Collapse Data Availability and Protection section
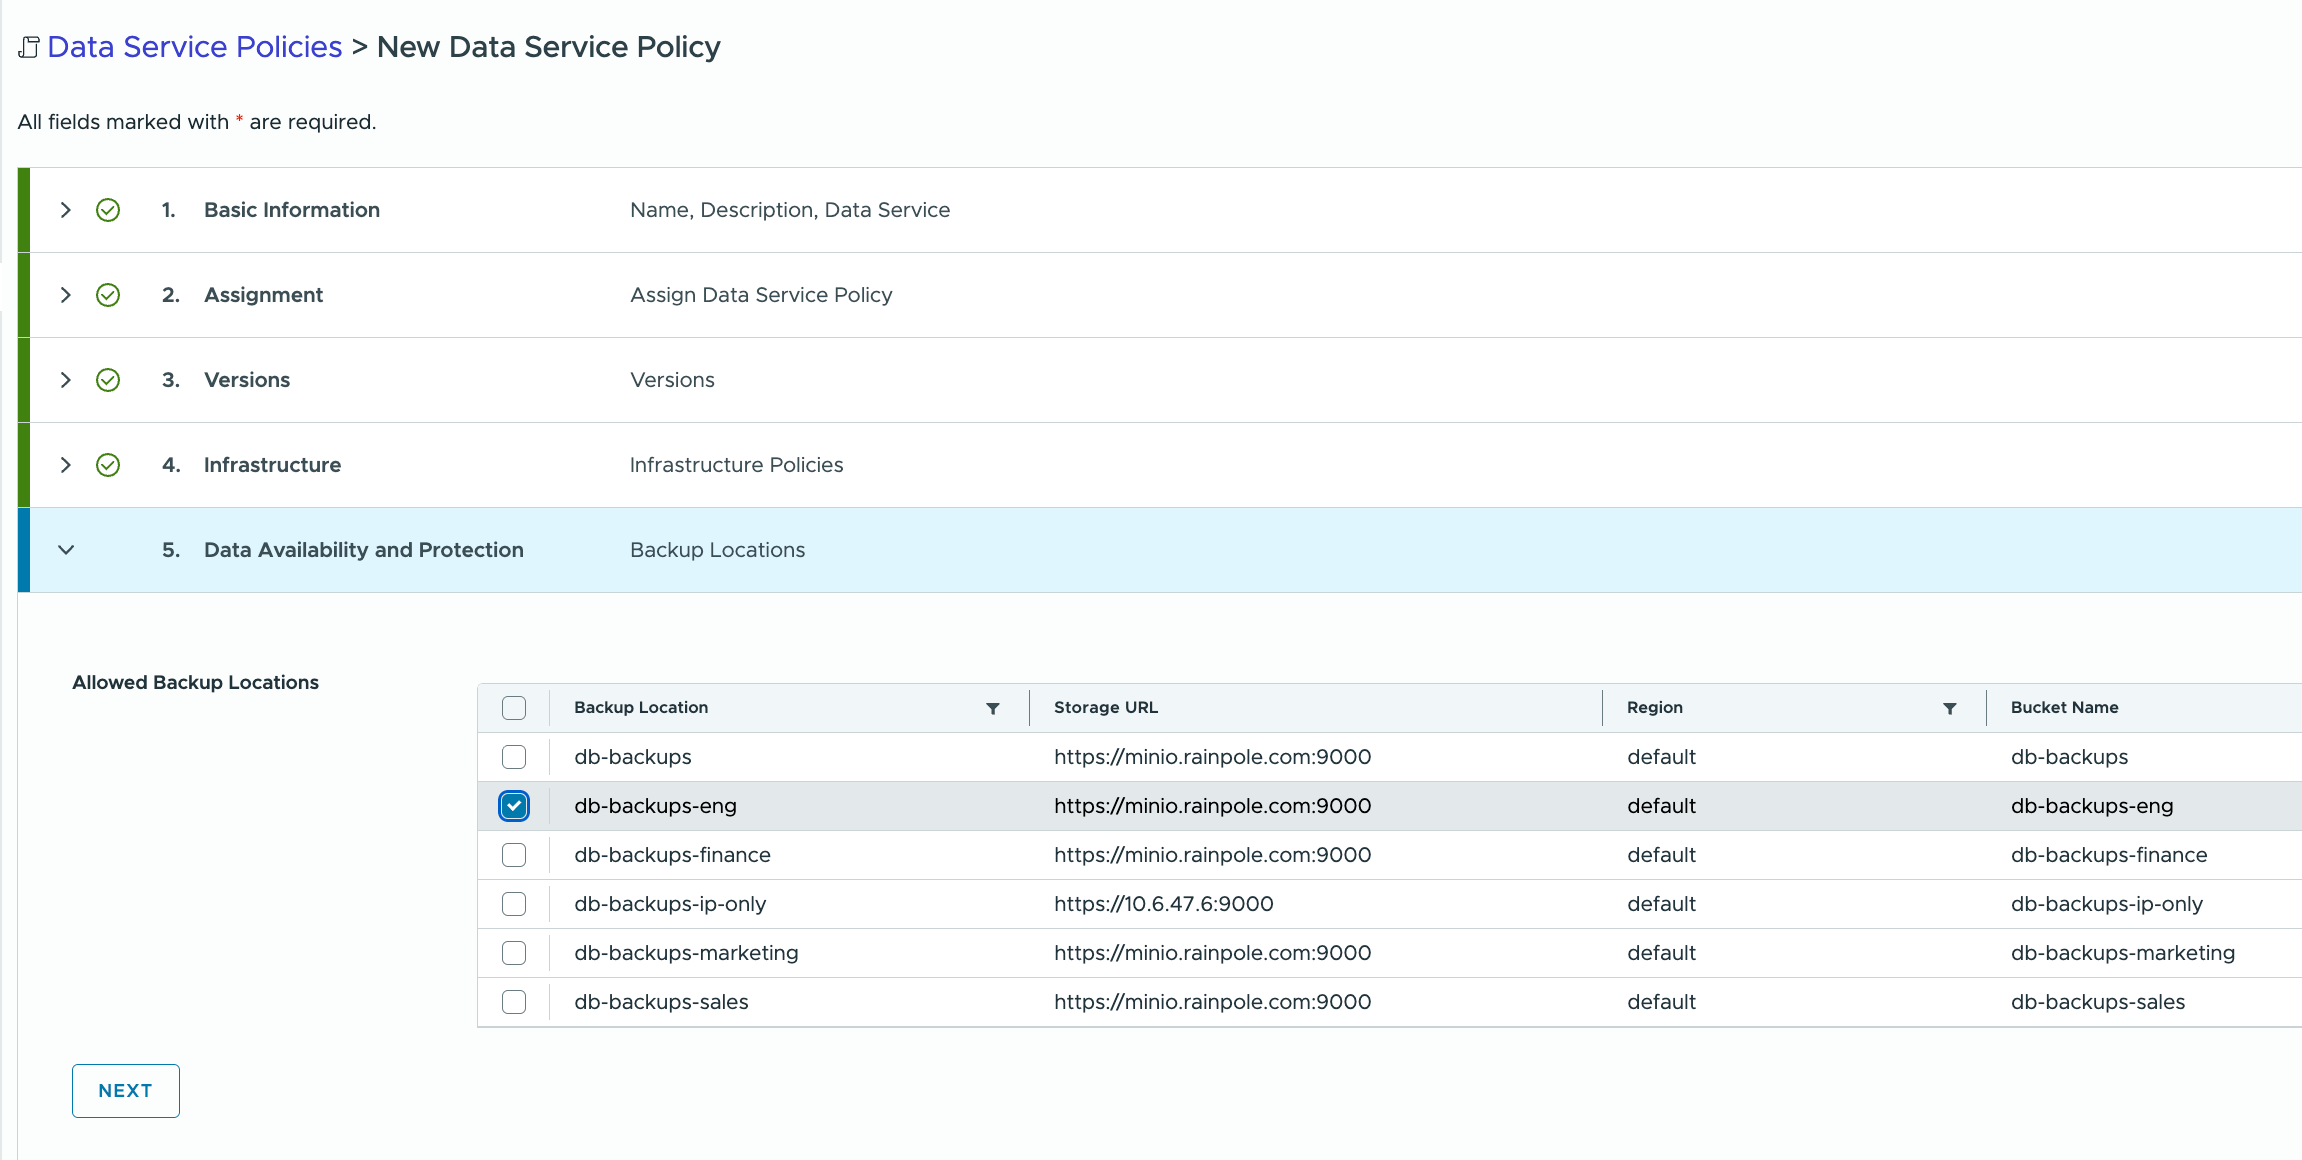2302x1160 pixels. pos(66,550)
